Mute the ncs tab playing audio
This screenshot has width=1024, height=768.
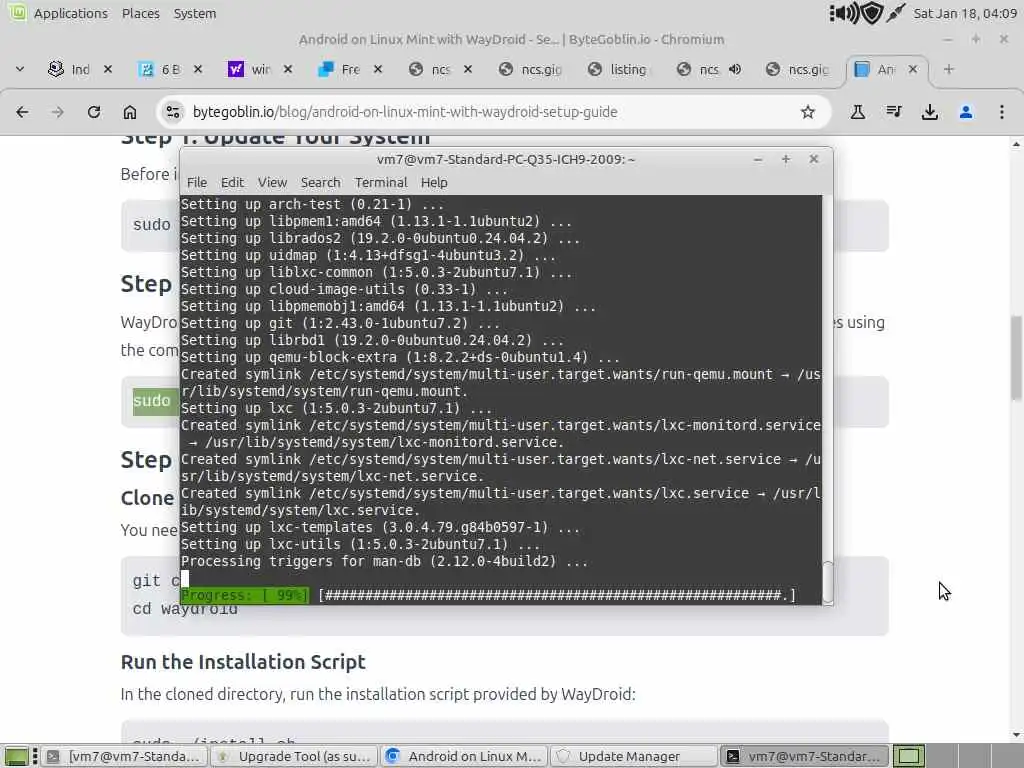tap(735, 69)
